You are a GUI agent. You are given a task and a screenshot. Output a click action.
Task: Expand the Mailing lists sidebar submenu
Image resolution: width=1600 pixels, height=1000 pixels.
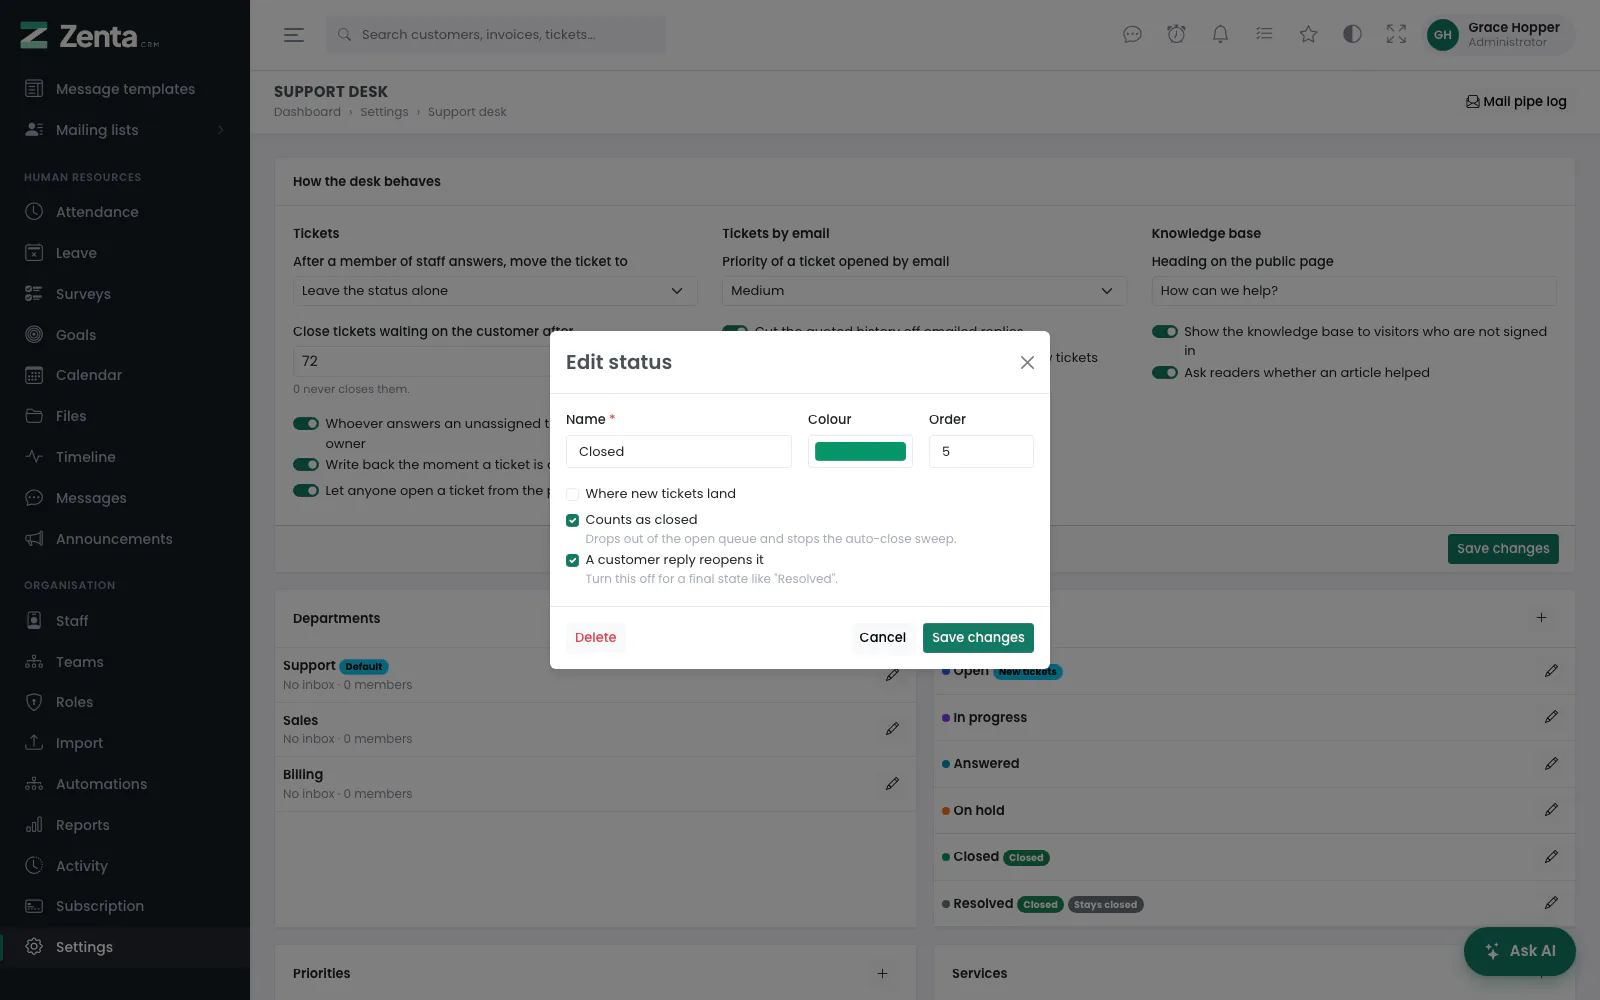tap(125, 130)
